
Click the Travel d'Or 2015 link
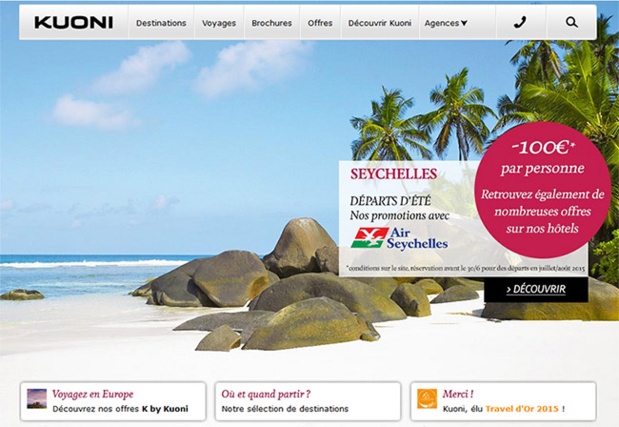[x=522, y=409]
